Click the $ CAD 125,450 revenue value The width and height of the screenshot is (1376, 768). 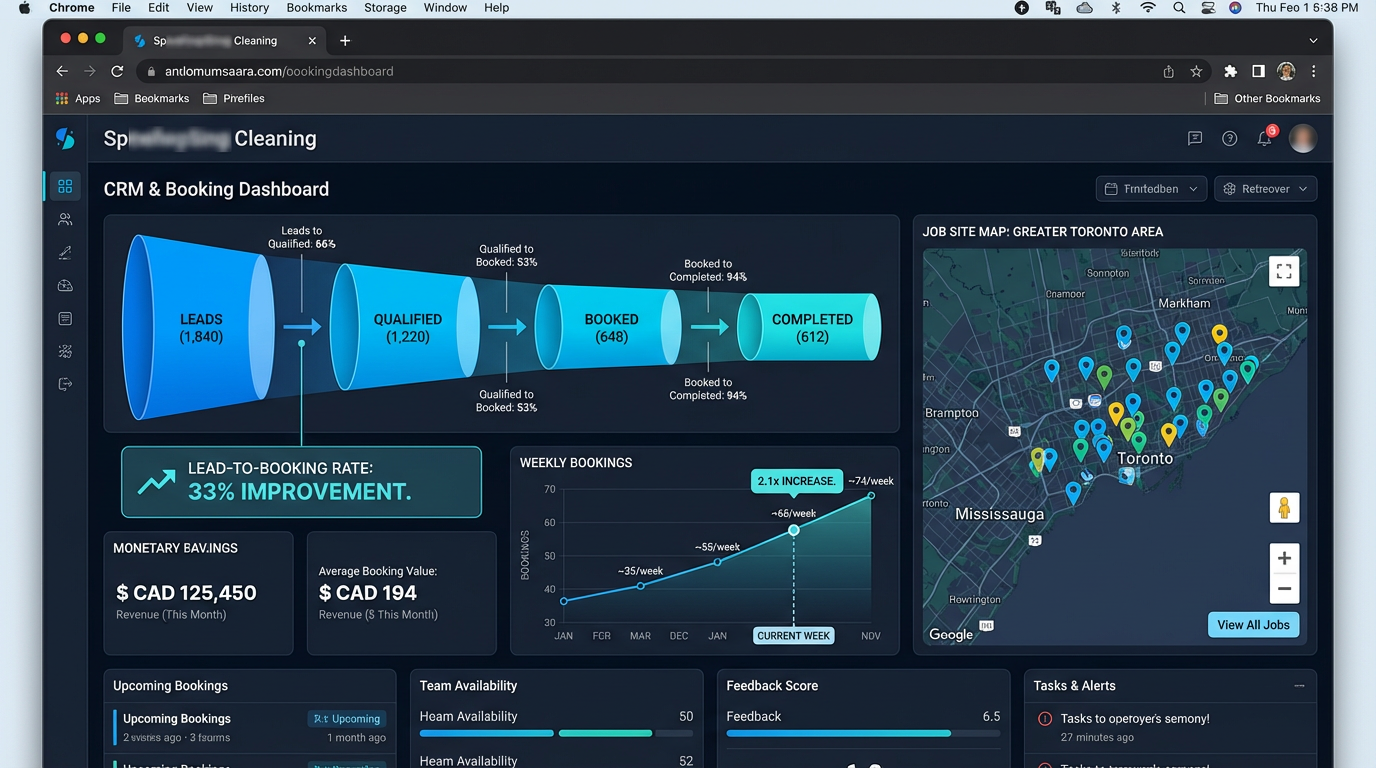tap(187, 592)
